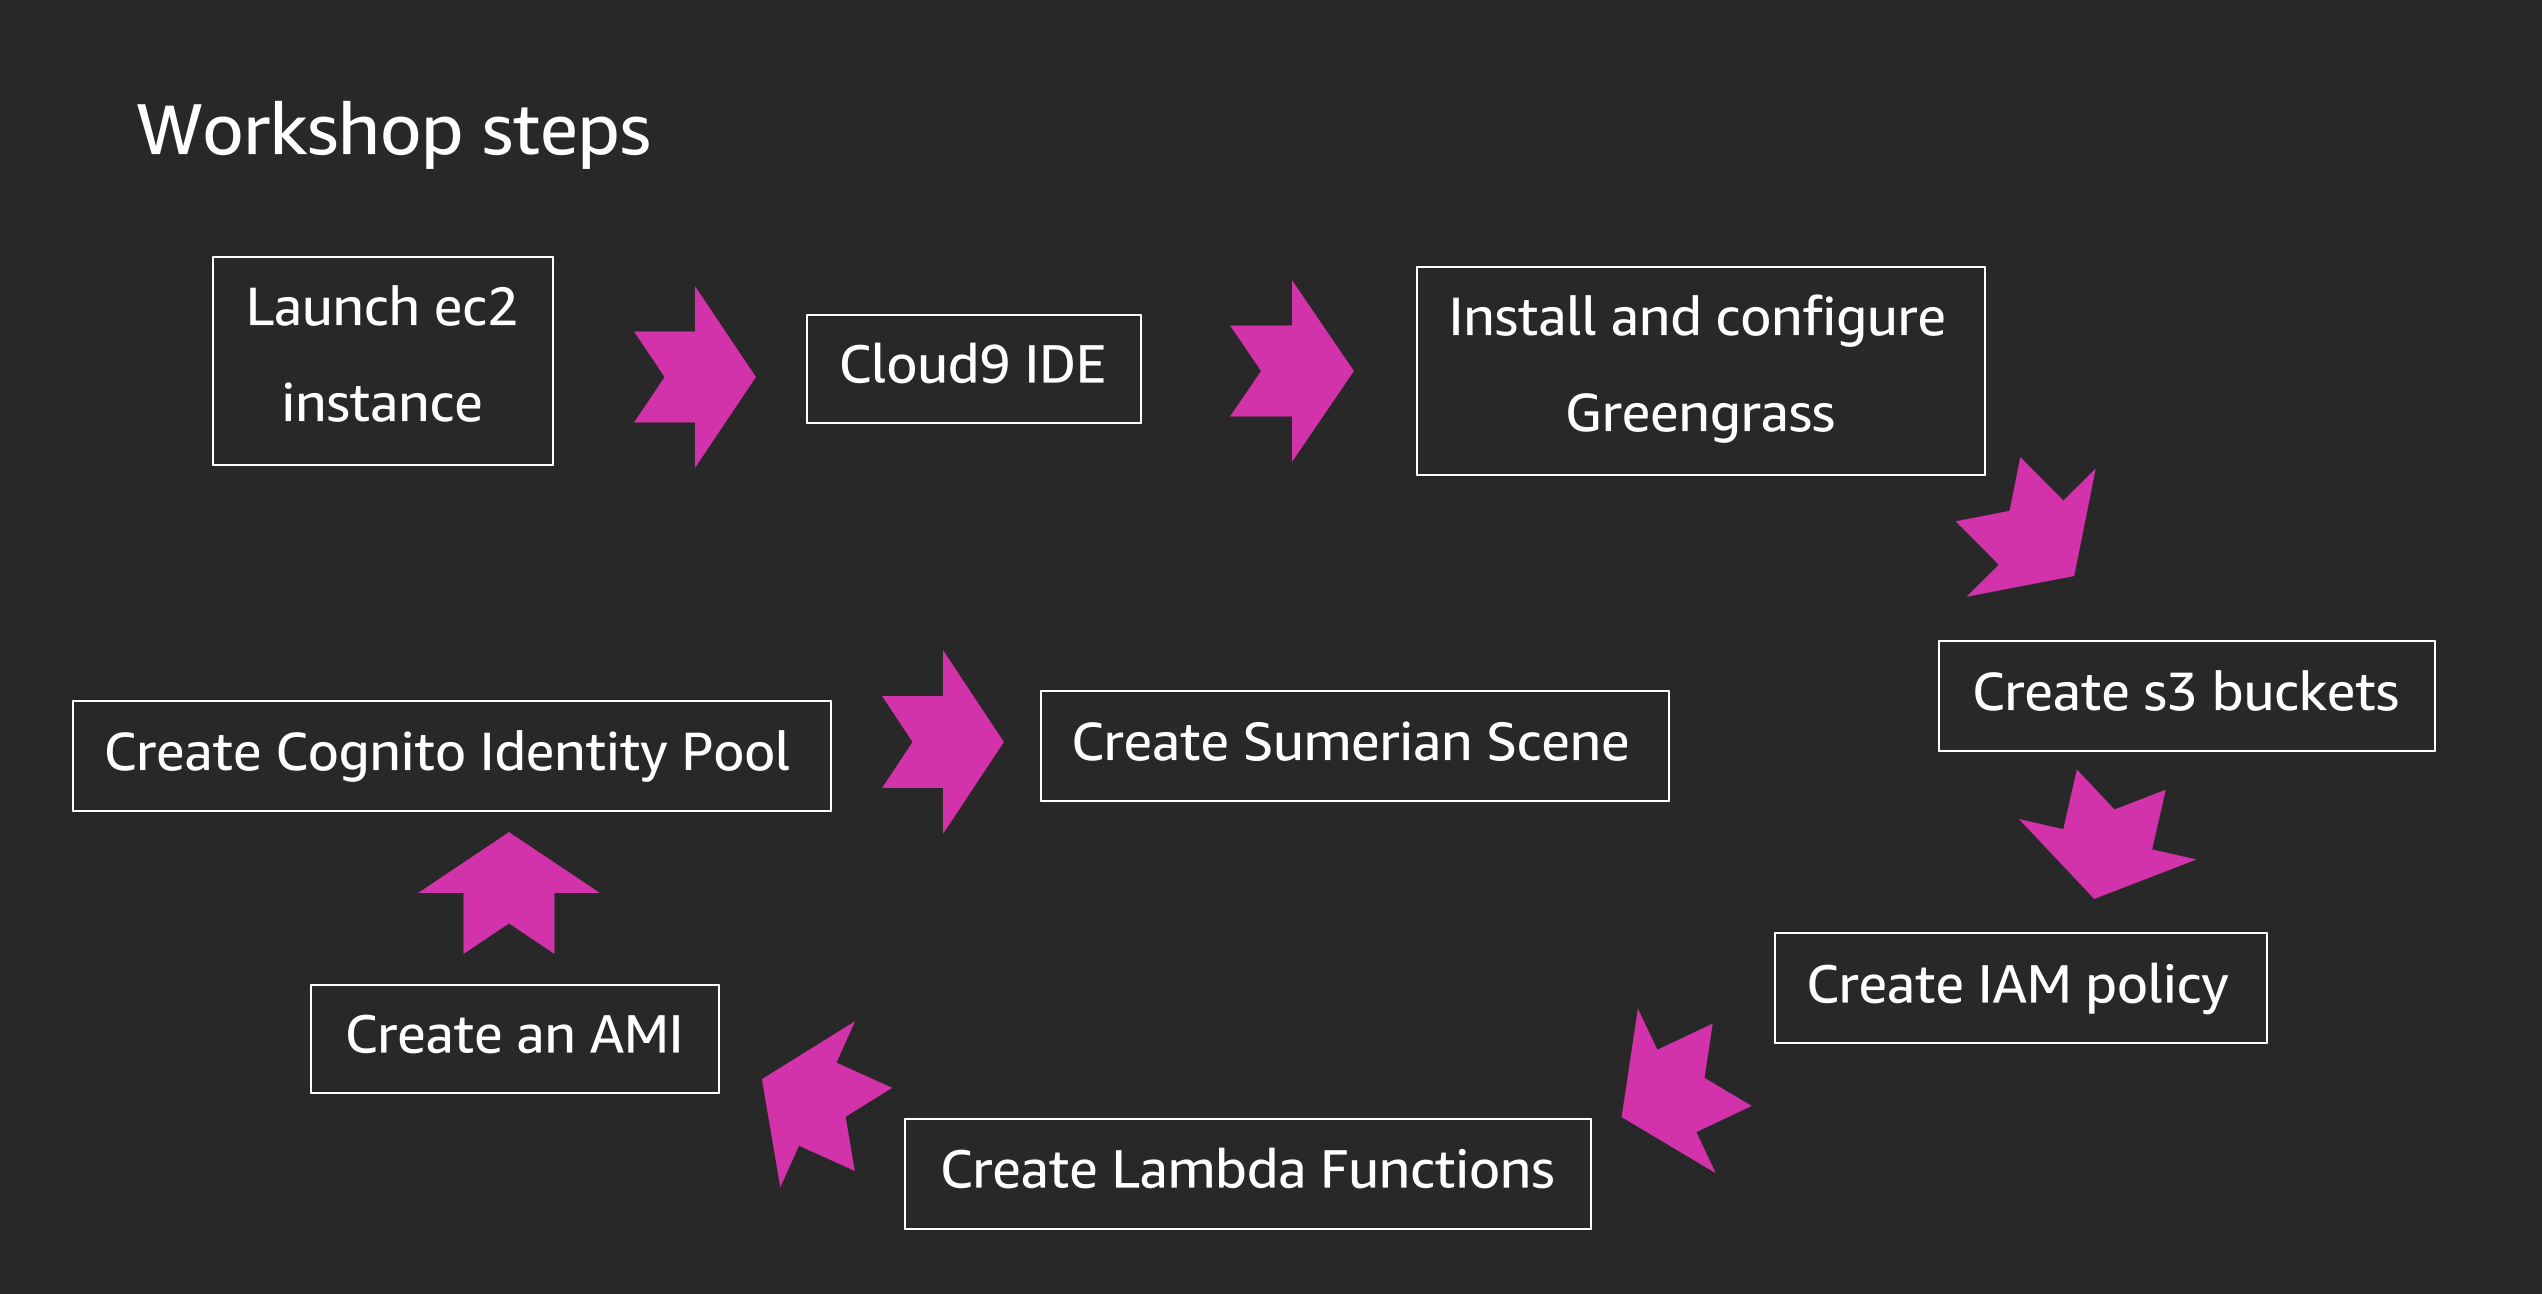Screen dimensions: 2542x1294
Task: Select the 'Create Sumerian Scene' box
Action: (x=1355, y=746)
